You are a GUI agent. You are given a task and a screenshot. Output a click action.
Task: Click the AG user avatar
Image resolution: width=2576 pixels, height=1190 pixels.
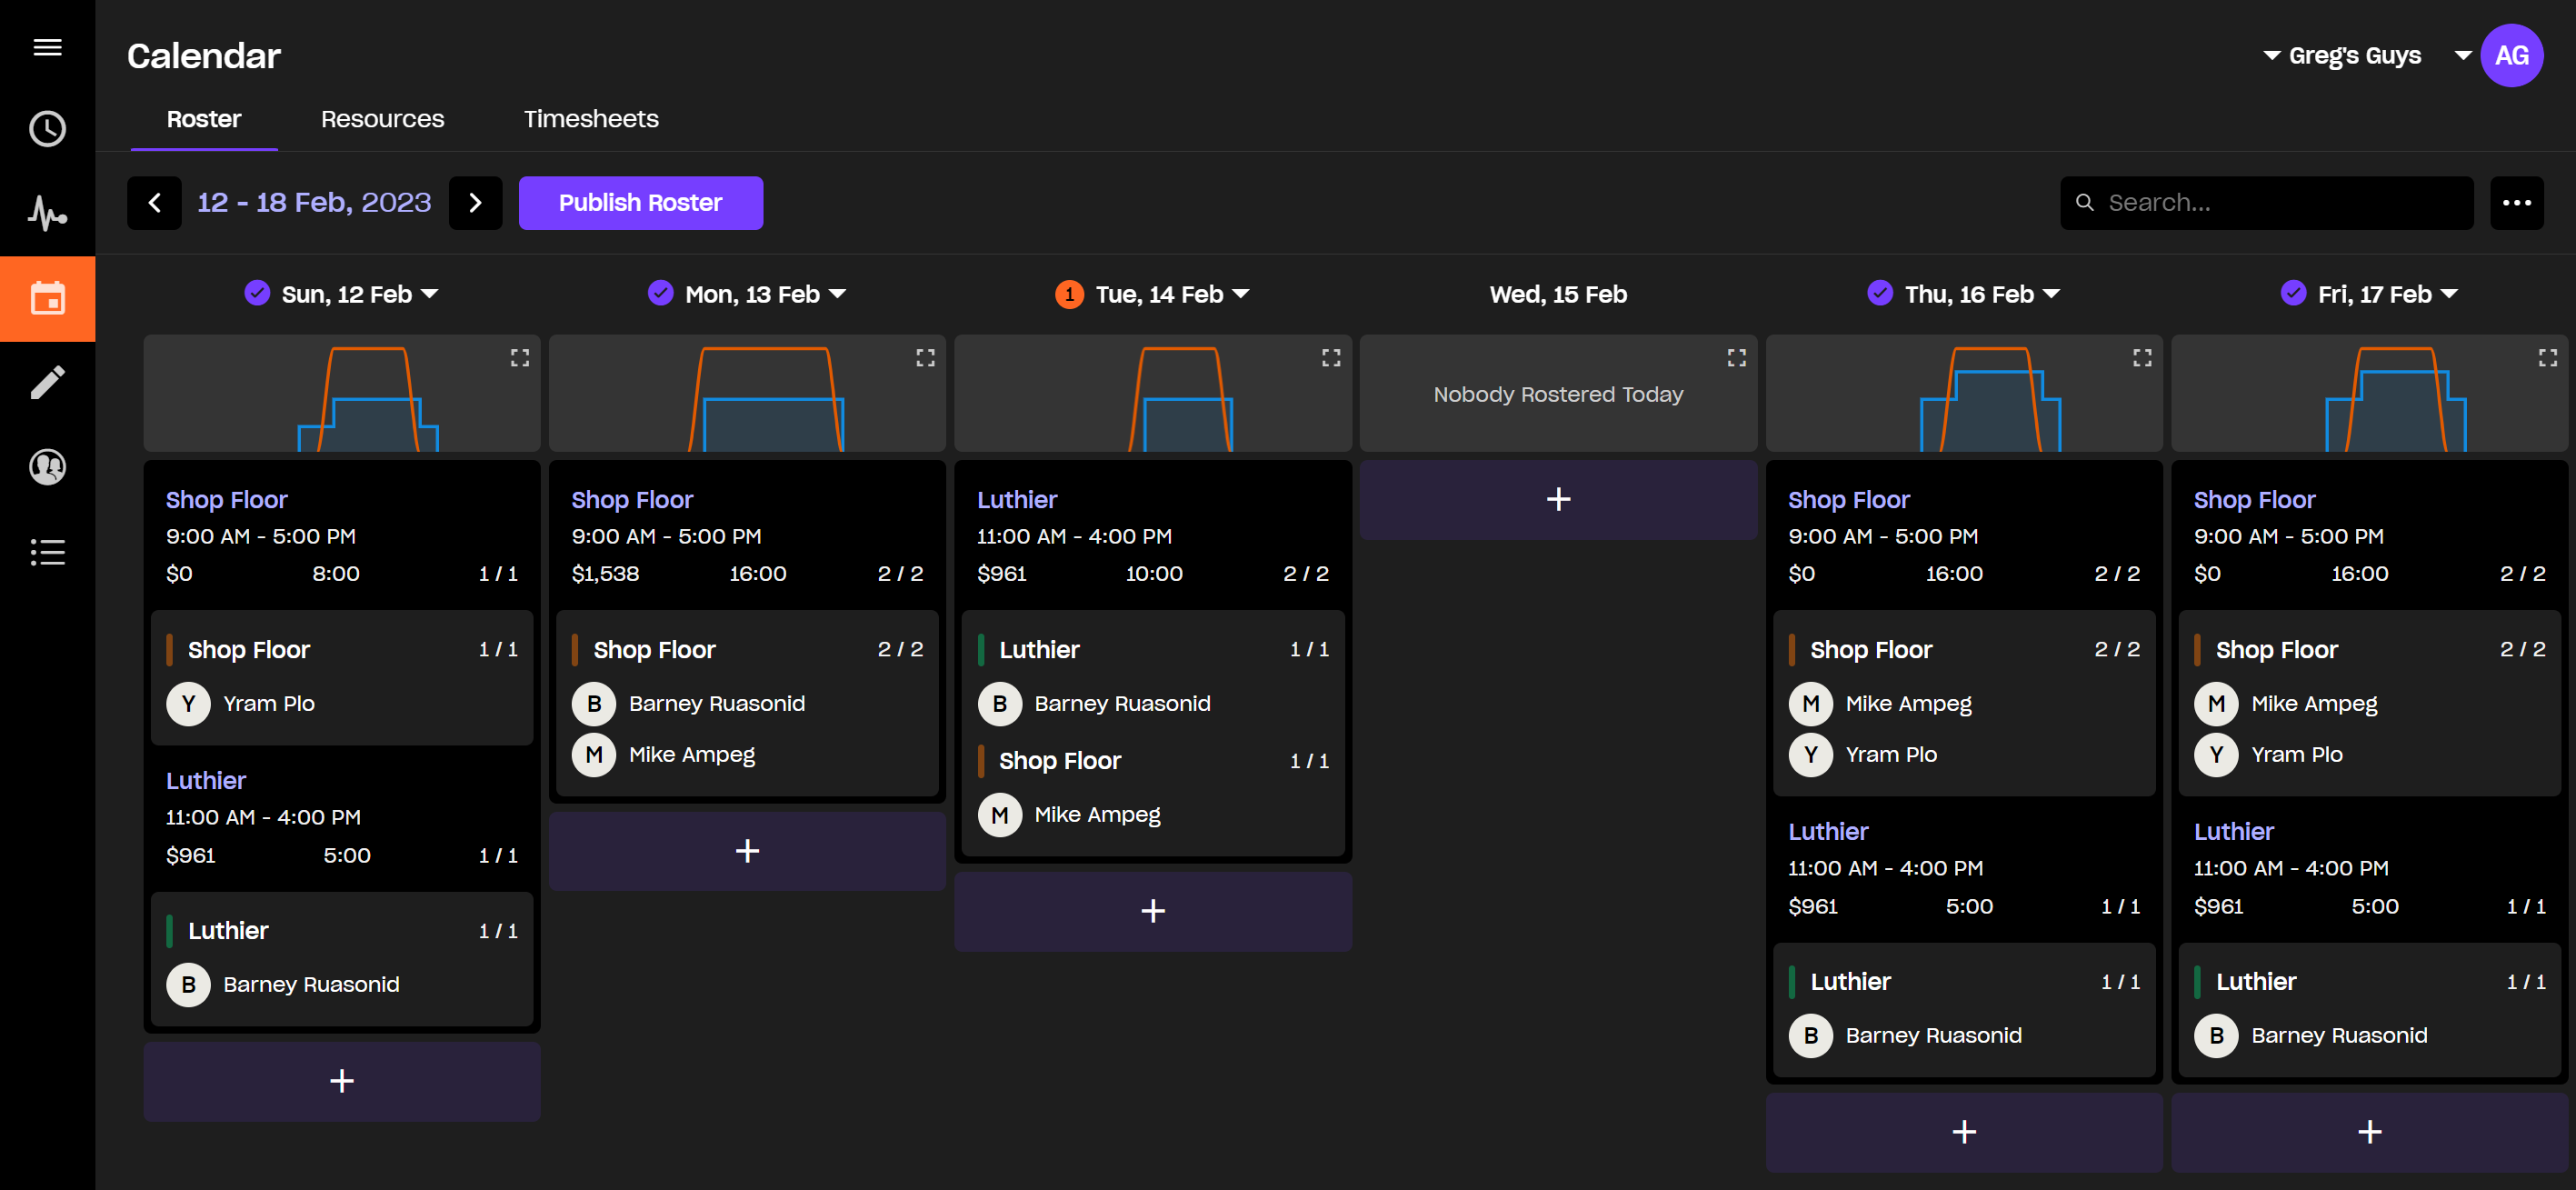(2511, 56)
